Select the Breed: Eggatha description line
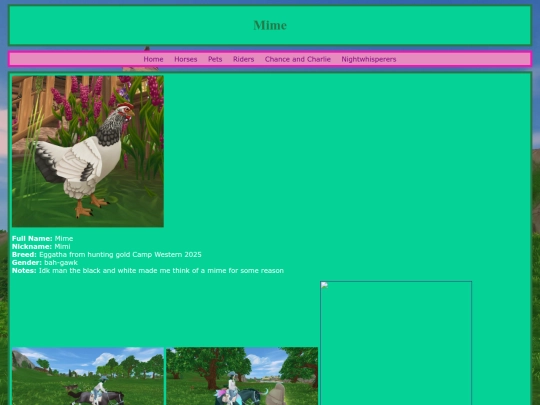The image size is (540, 405). coord(107,255)
